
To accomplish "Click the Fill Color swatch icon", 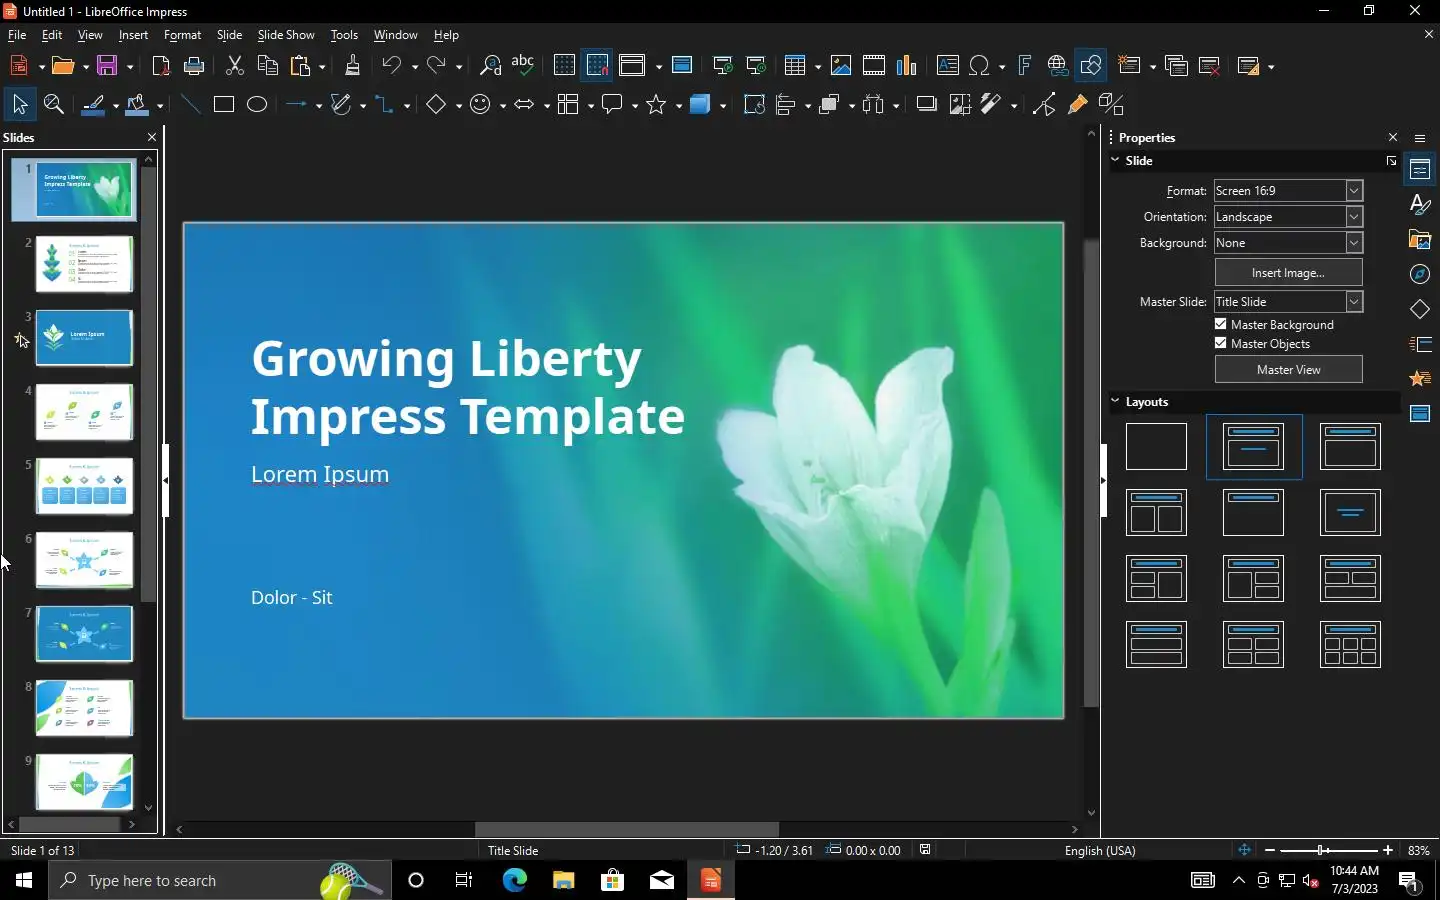I will (138, 104).
